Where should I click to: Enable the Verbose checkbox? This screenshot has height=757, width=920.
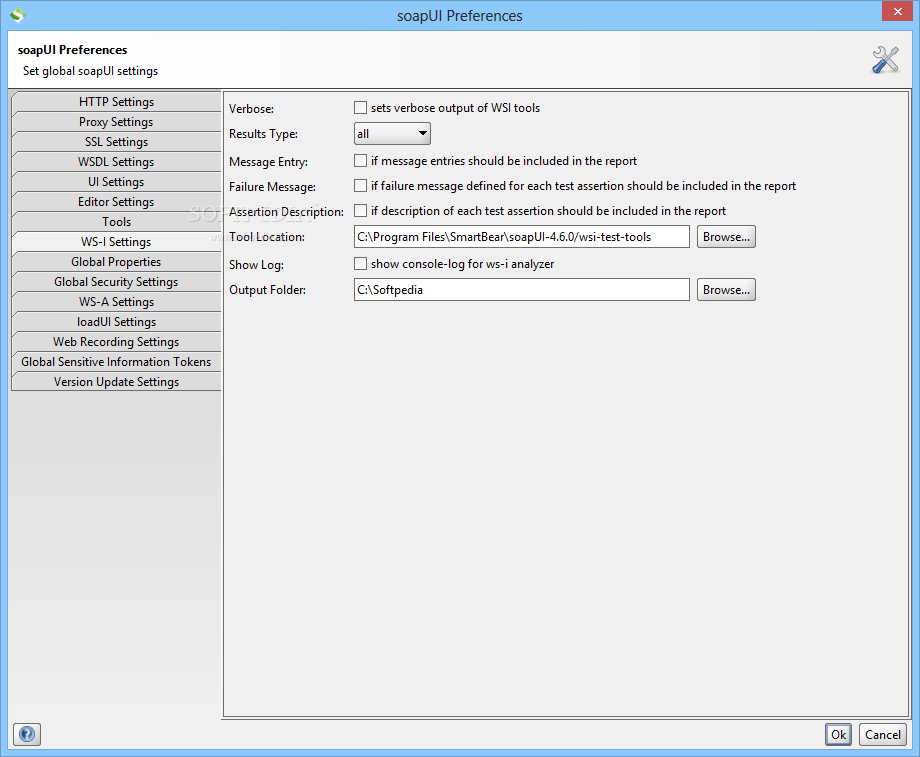pyautogui.click(x=360, y=107)
